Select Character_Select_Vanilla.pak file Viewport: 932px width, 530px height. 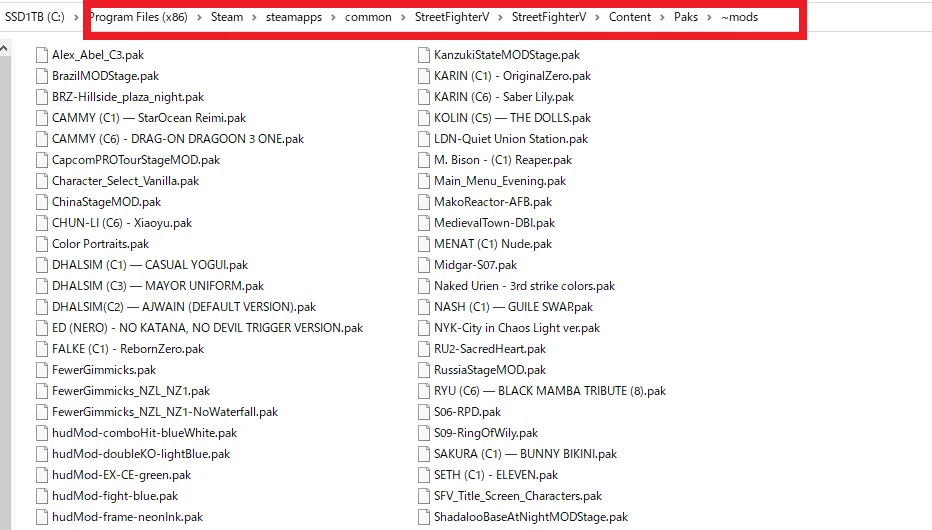(117, 181)
